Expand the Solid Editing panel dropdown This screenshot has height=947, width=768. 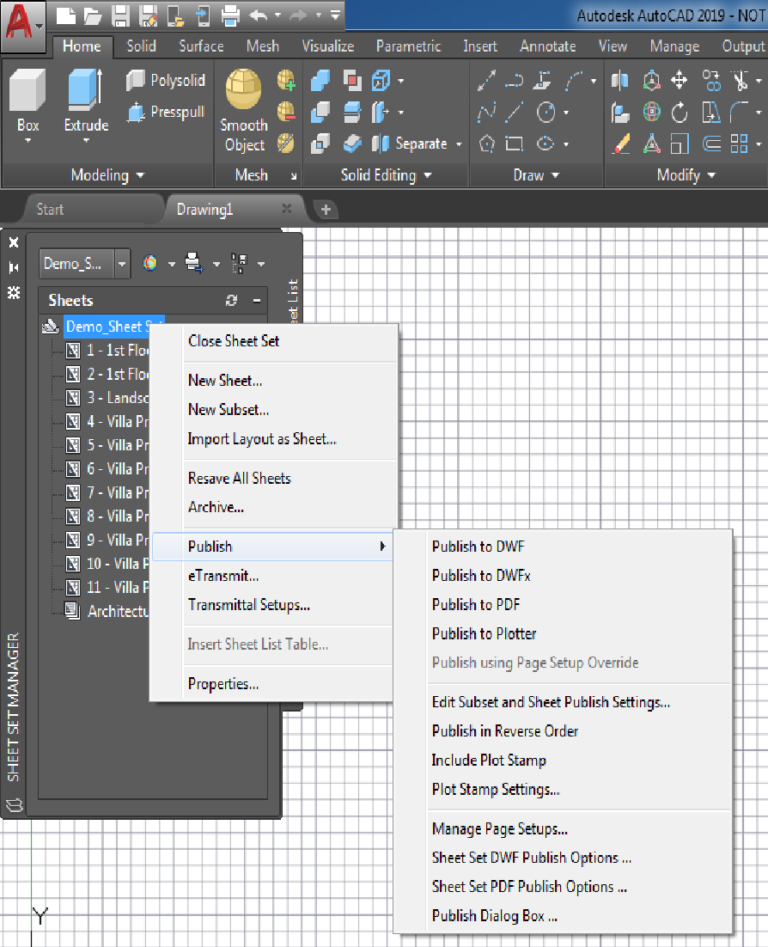386,175
